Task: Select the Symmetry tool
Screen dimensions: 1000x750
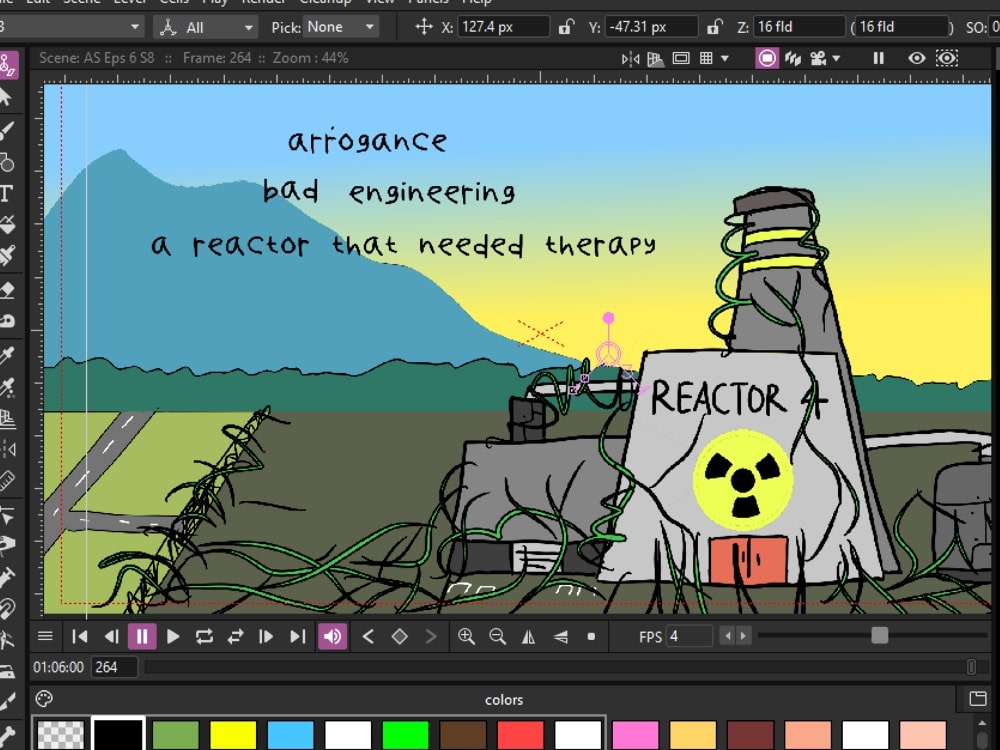Action: click(x=6, y=449)
